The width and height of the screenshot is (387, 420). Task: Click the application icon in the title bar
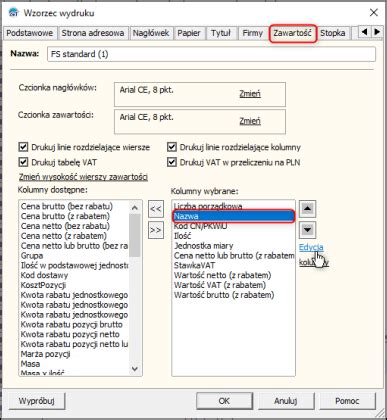pos(14,13)
